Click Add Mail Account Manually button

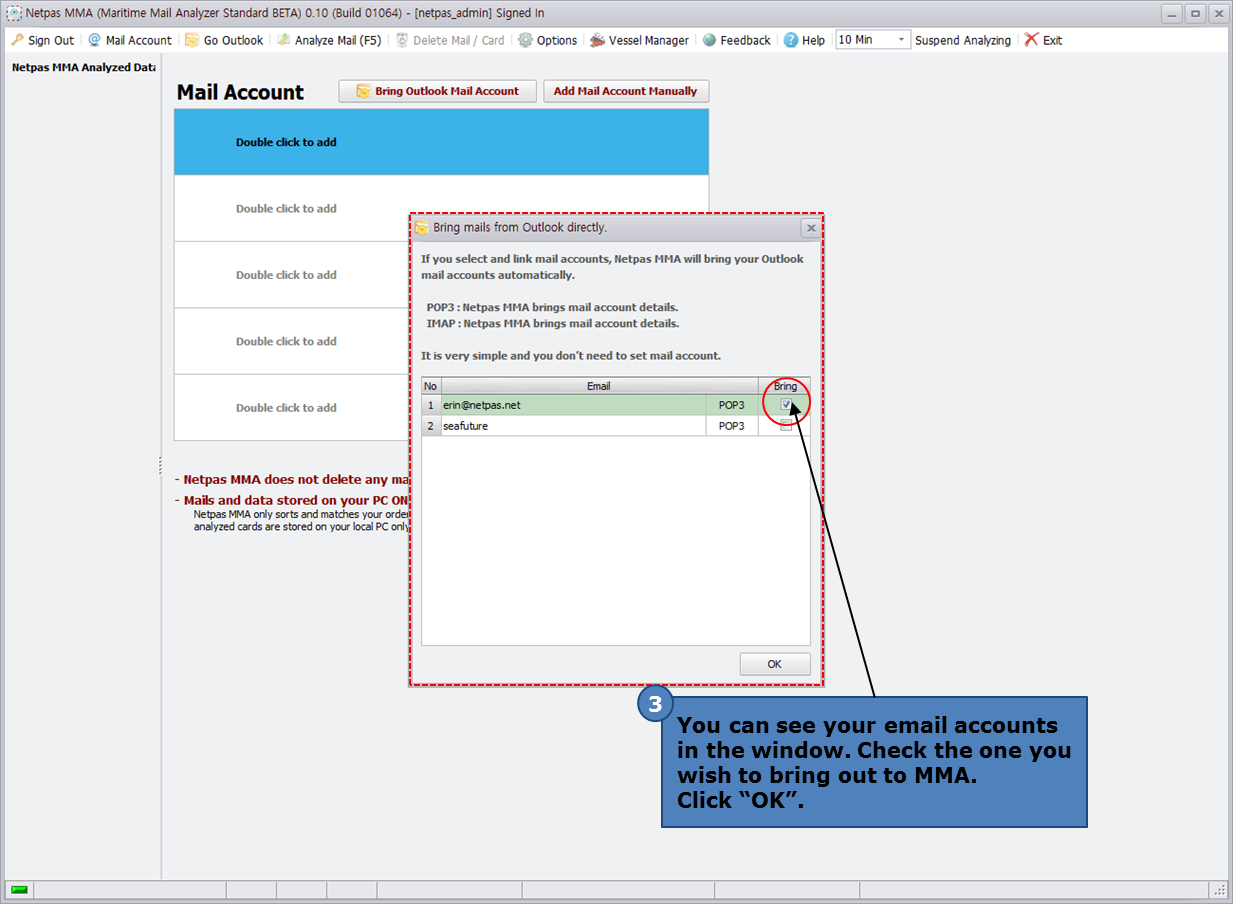click(625, 91)
